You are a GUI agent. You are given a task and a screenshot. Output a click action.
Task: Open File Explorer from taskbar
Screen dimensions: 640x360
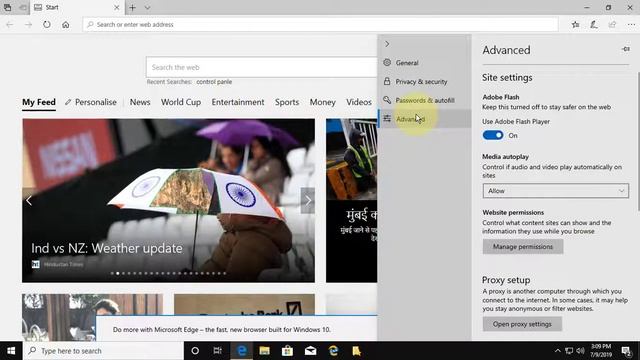pos(264,351)
